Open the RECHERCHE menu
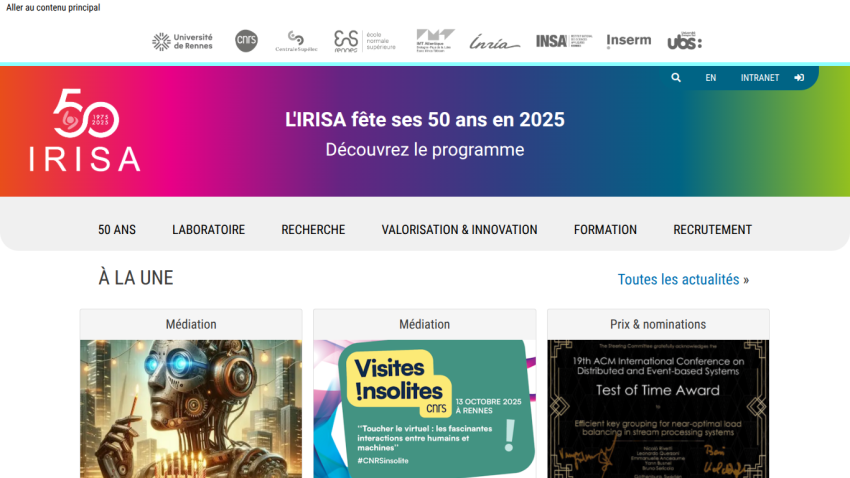 (313, 230)
